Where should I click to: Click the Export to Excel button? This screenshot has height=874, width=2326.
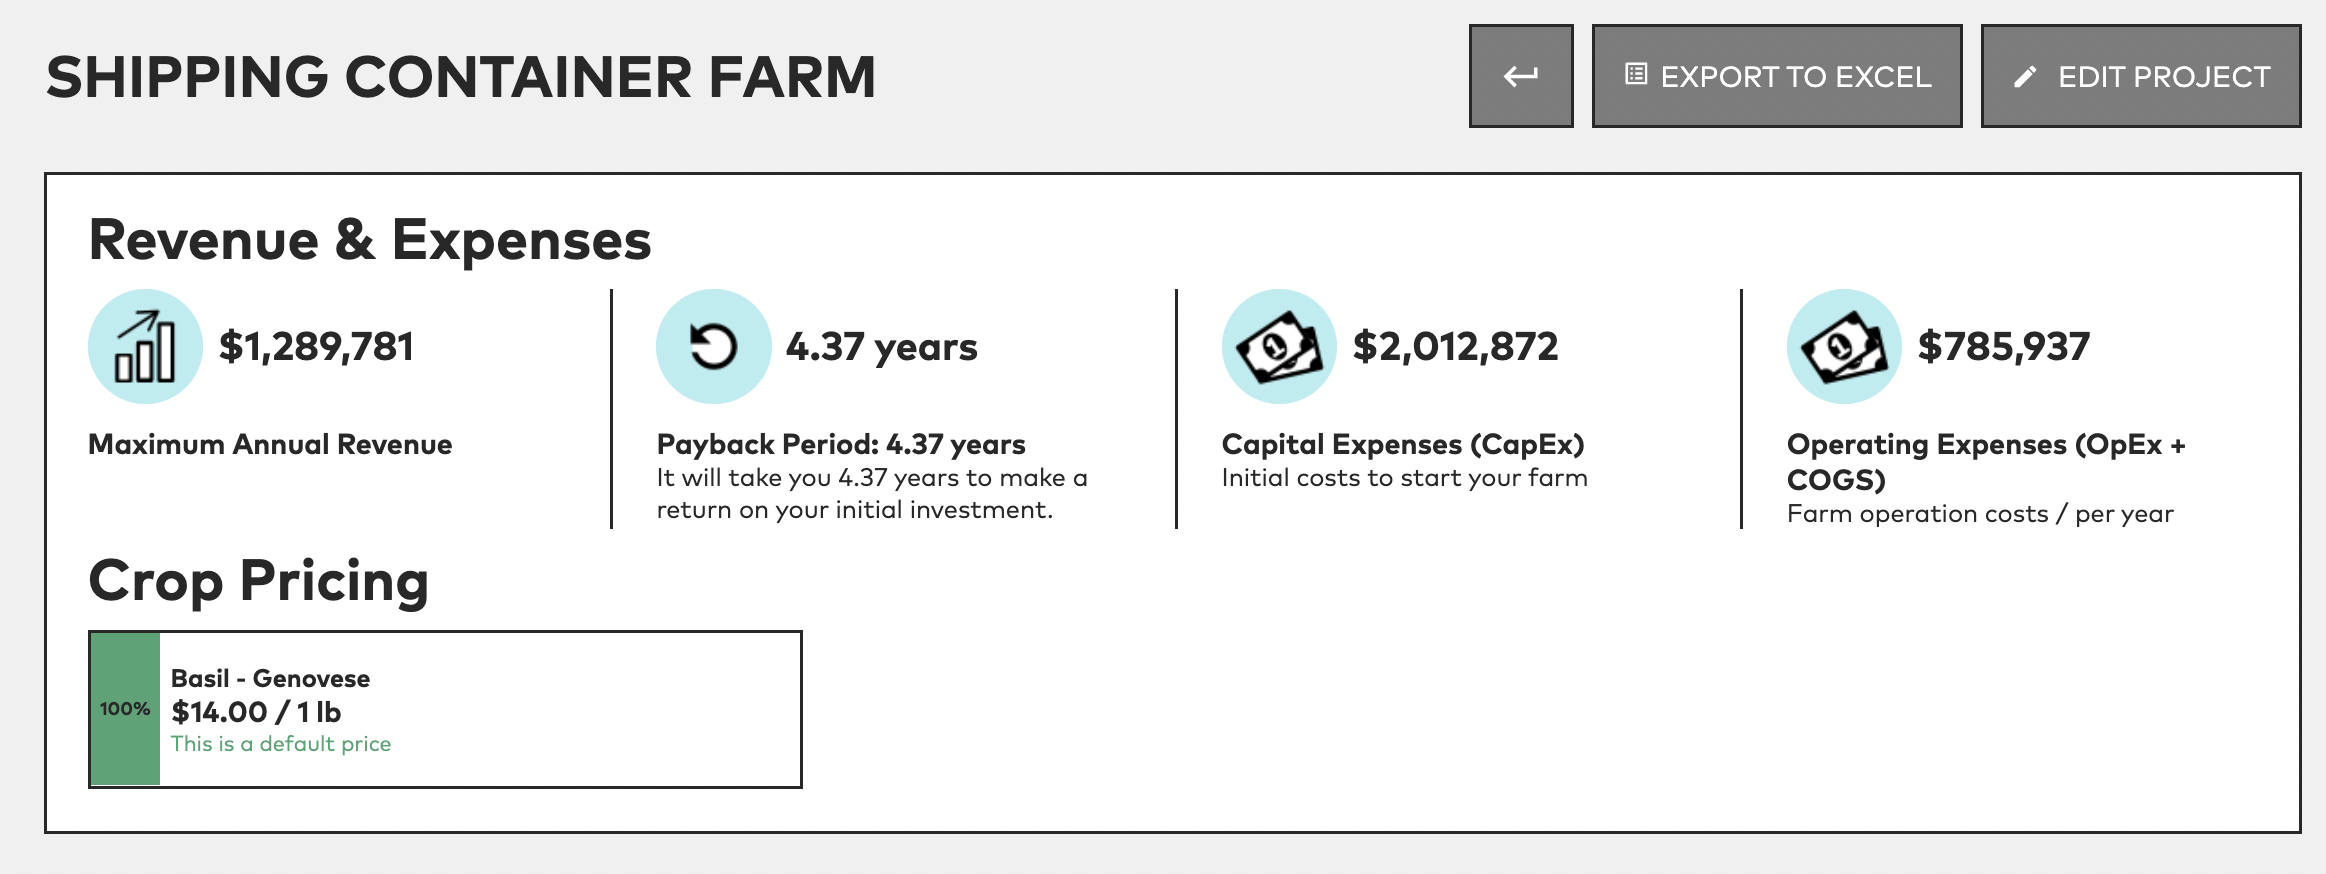pos(1777,76)
